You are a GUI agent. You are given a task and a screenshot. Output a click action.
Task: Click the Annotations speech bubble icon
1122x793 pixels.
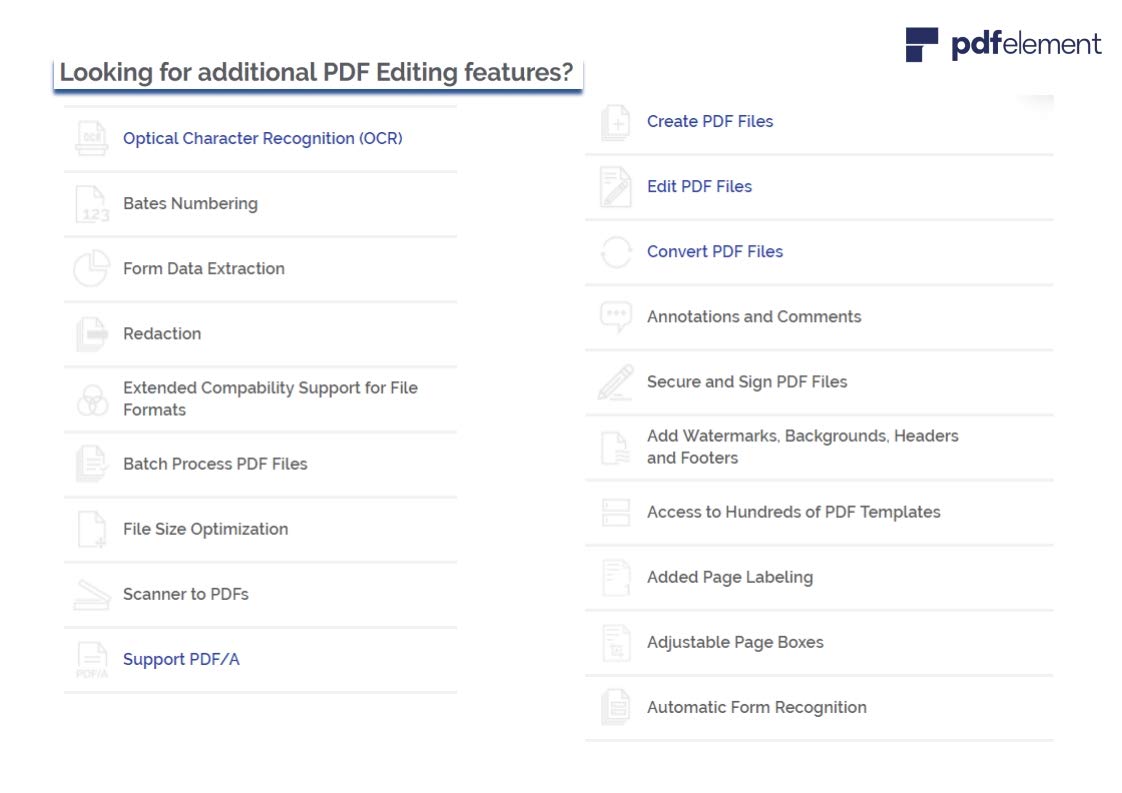[616, 317]
